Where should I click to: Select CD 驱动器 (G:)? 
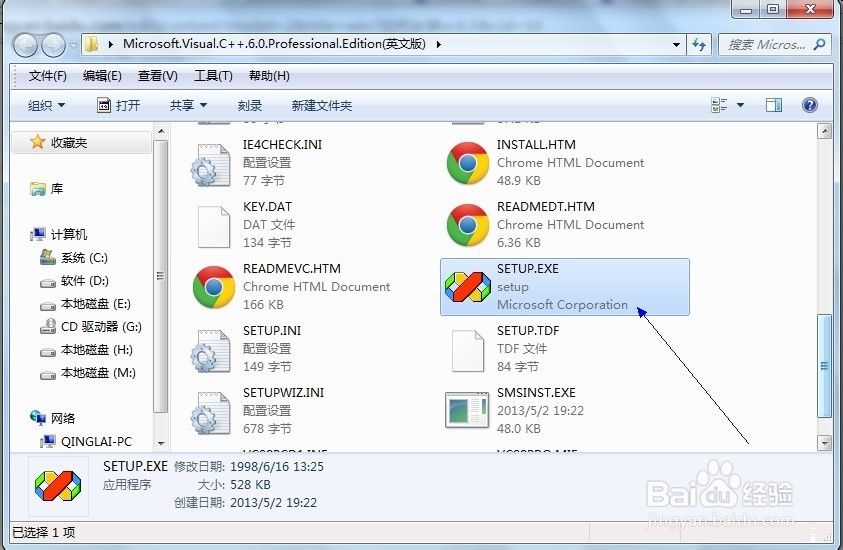point(90,326)
